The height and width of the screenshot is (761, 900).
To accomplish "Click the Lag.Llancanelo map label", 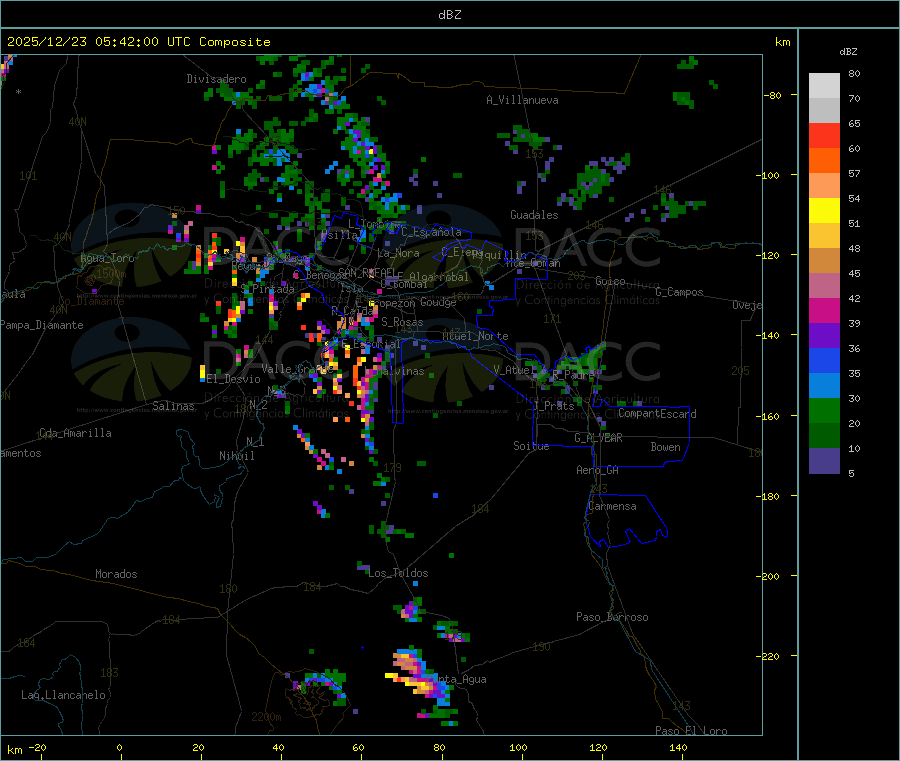I will [63, 695].
